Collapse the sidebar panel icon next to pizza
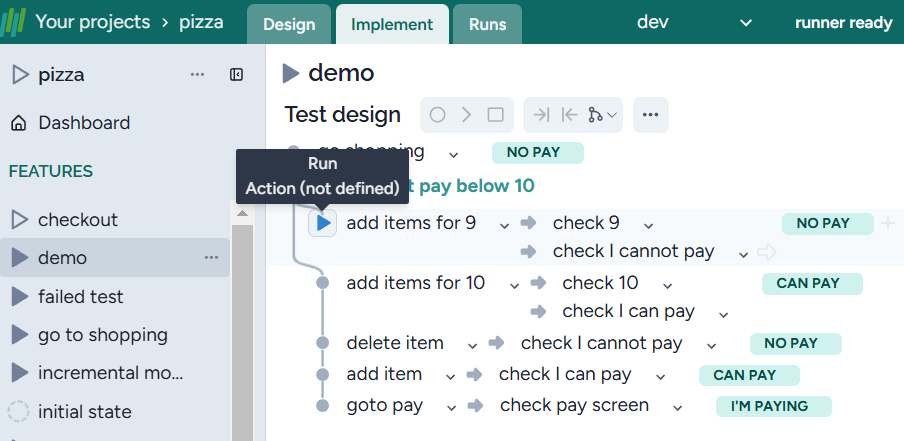Viewport: 904px width, 441px height. [x=237, y=75]
